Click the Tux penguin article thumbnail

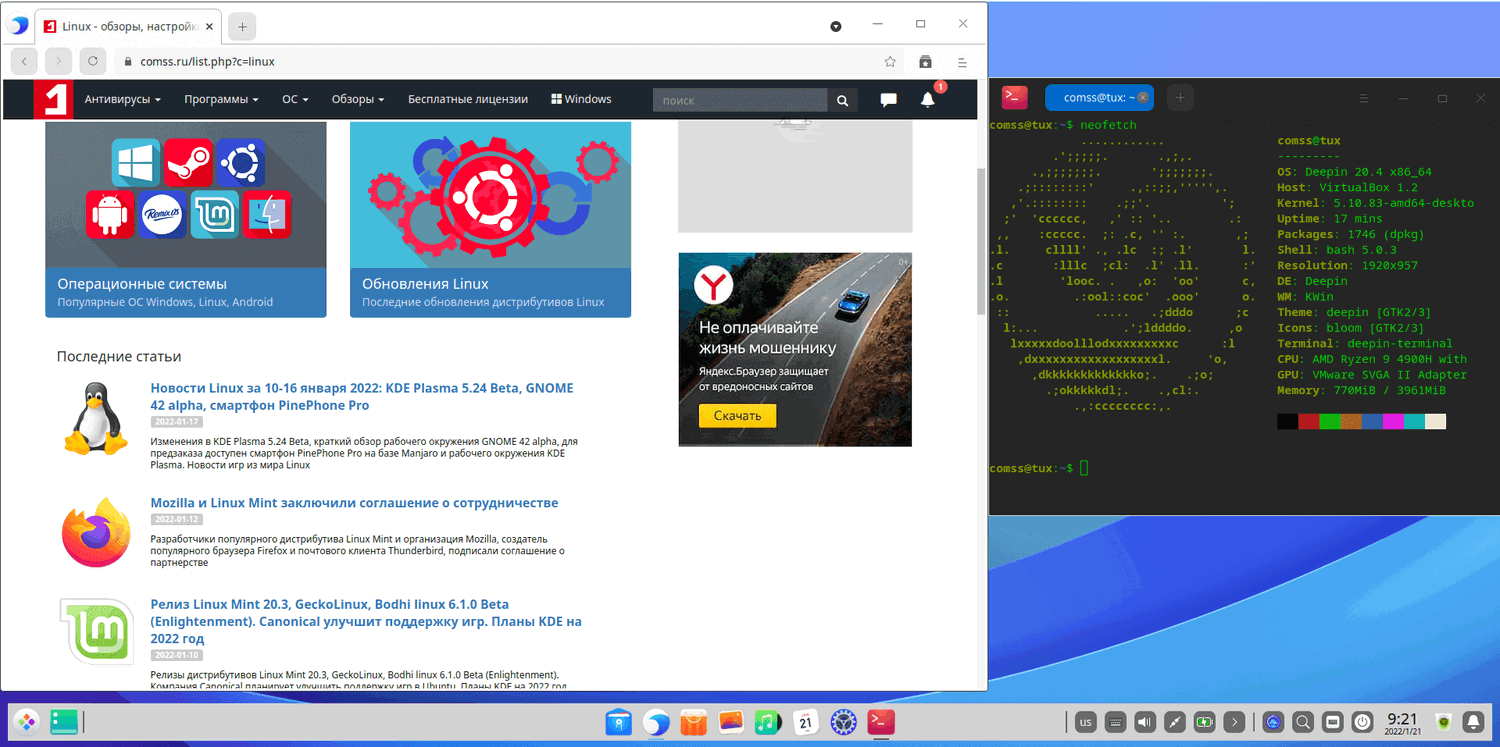(96, 419)
